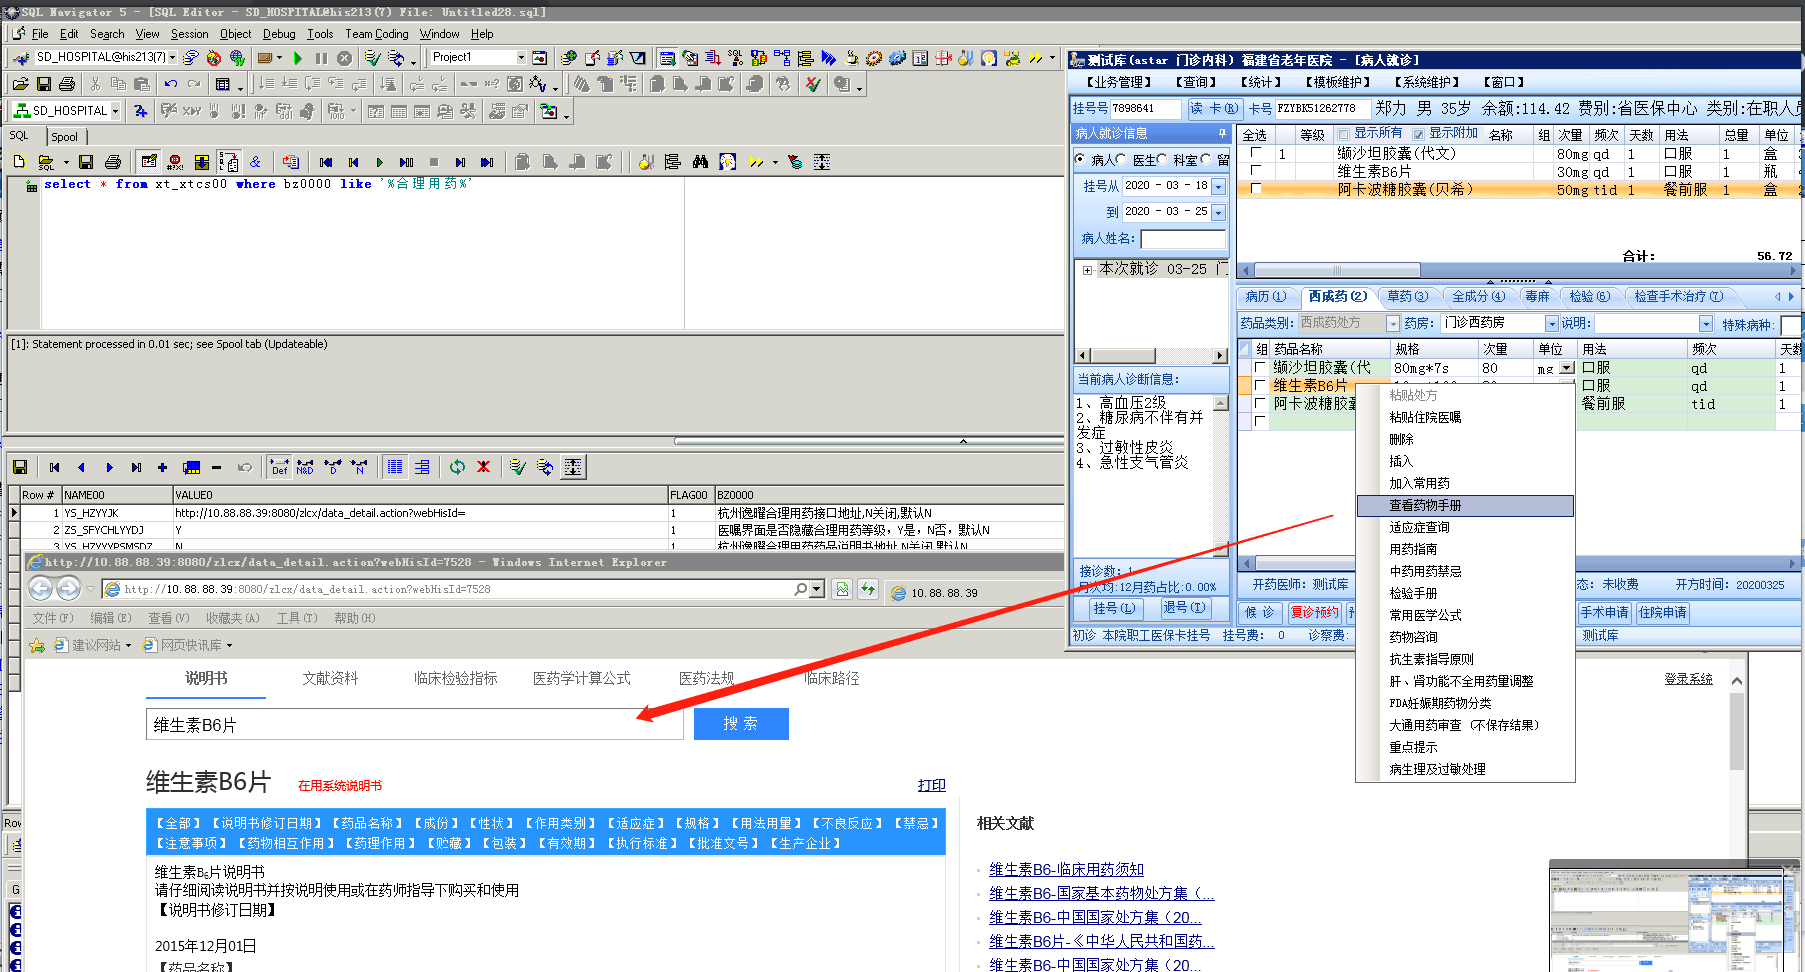
Task: Open the 到 date picker dropdown
Action: pyautogui.click(x=1218, y=212)
